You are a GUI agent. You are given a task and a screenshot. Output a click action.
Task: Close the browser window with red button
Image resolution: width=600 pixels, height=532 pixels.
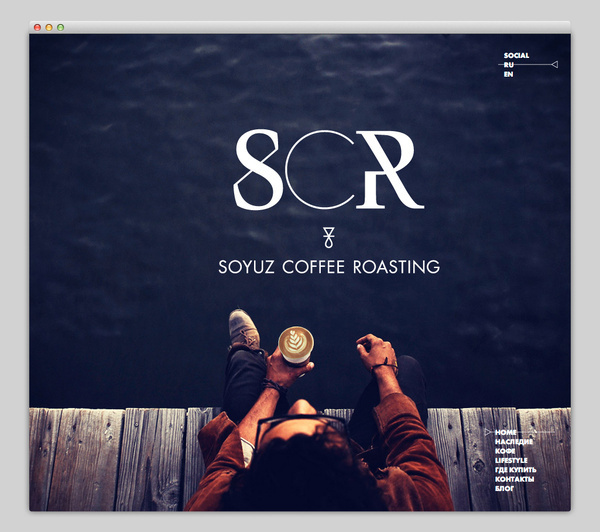(x=37, y=27)
